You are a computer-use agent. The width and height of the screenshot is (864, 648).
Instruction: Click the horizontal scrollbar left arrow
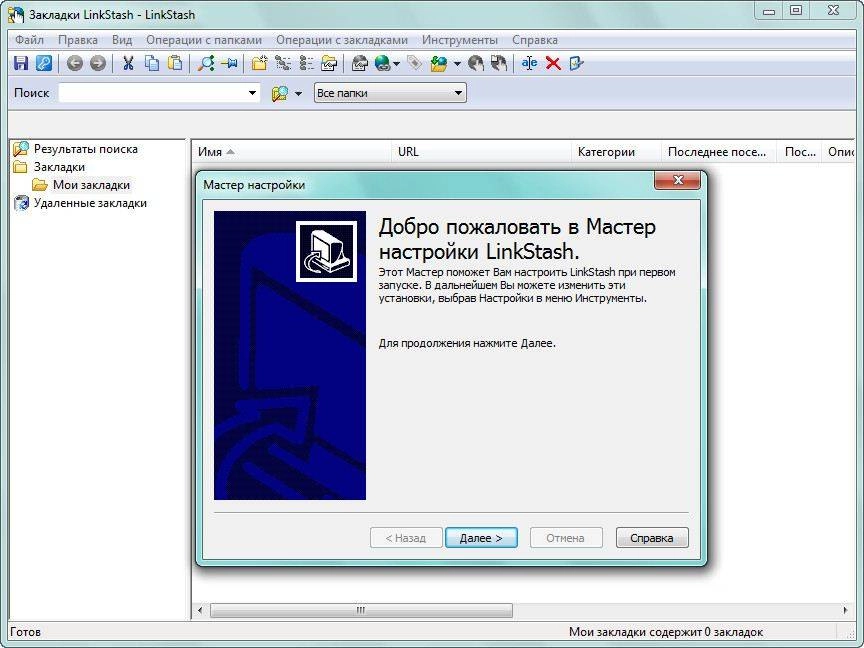[200, 610]
